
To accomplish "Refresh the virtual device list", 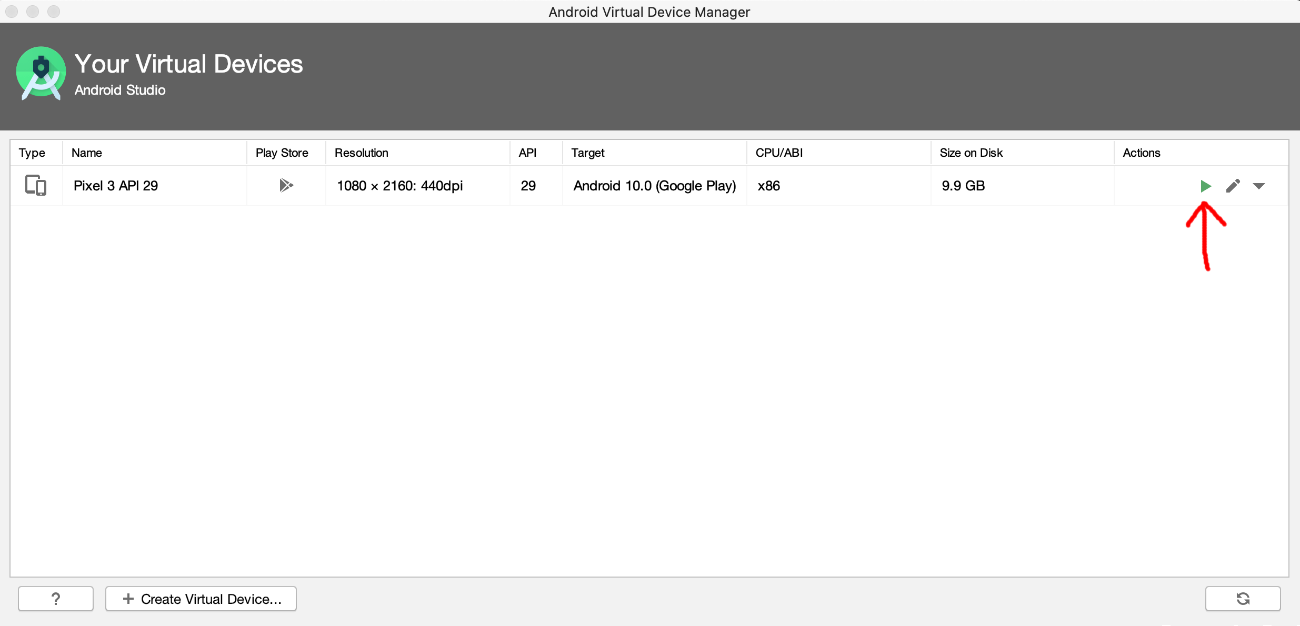I will 1243,599.
